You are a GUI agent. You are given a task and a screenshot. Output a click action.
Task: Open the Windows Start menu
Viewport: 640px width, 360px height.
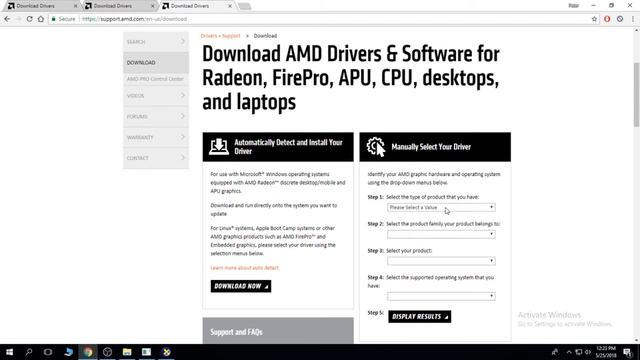coord(9,352)
